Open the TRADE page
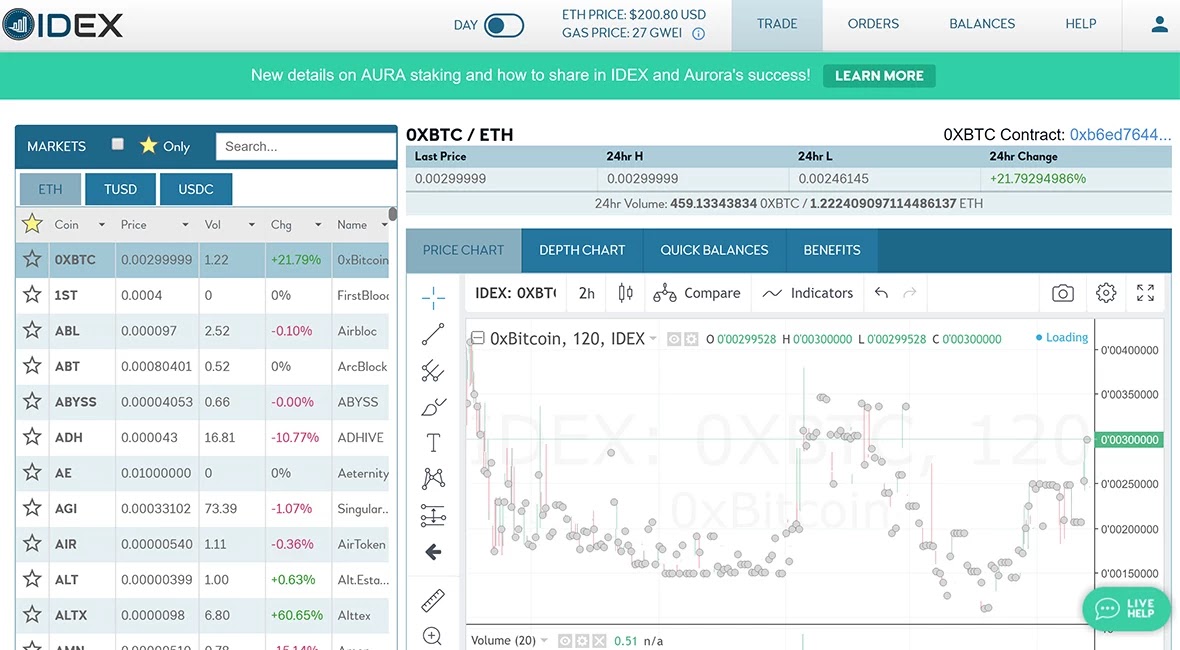This screenshot has width=1180, height=650. tap(777, 25)
